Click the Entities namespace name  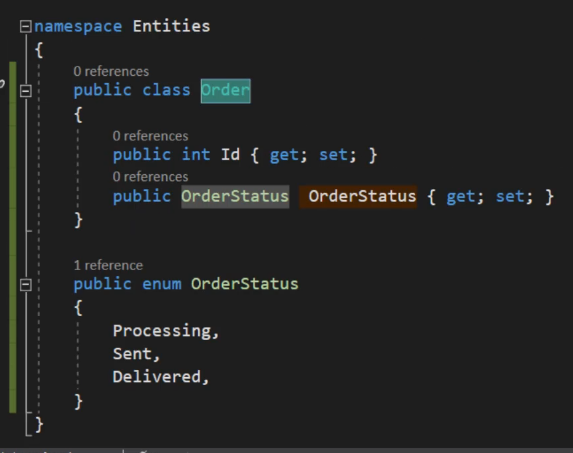click(x=171, y=26)
